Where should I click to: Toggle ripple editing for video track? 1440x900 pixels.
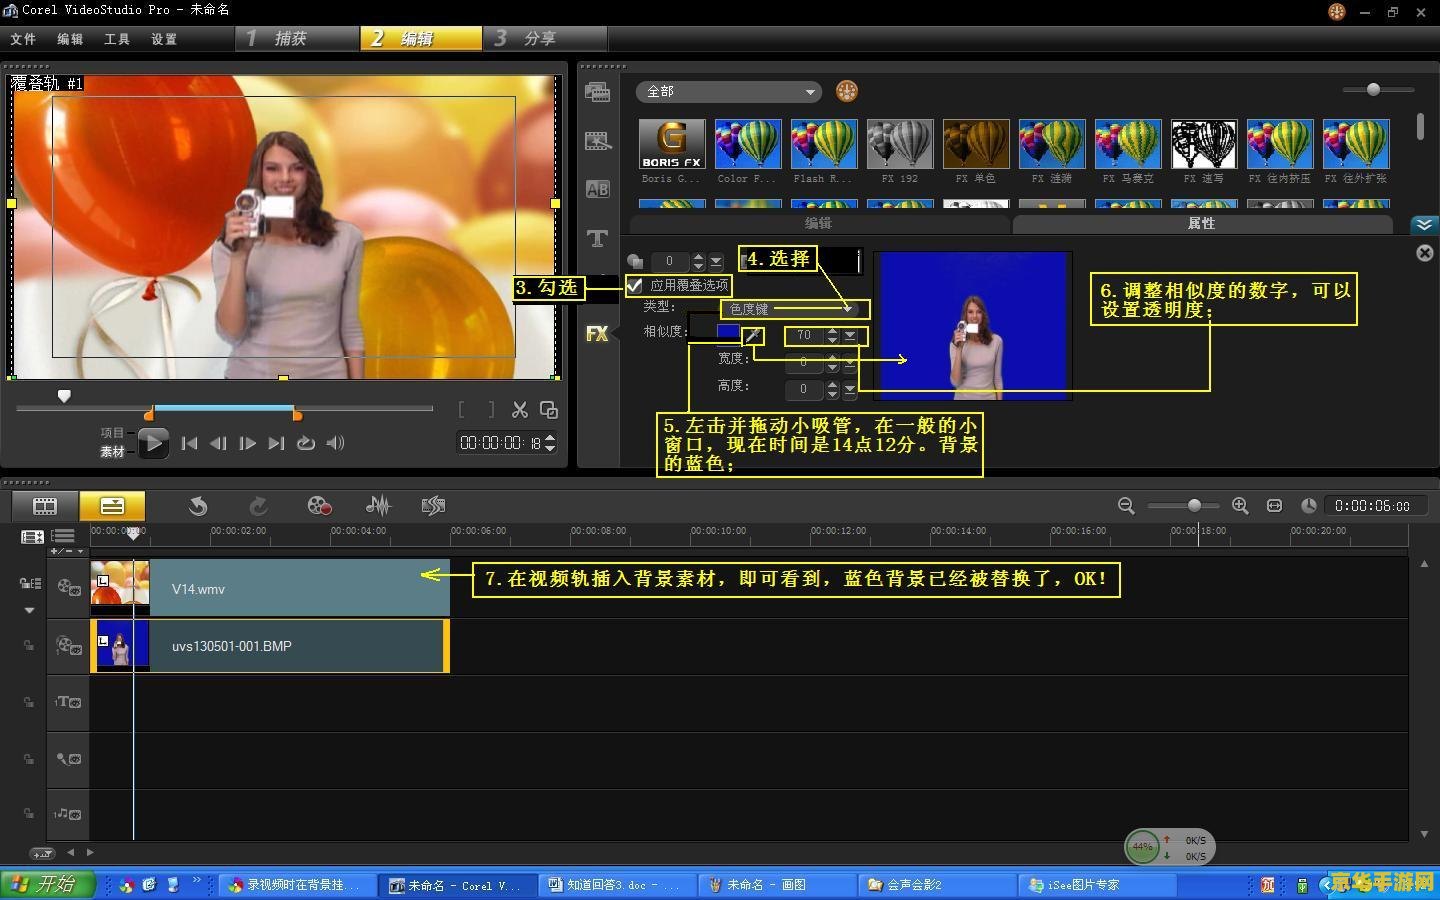click(x=30, y=583)
